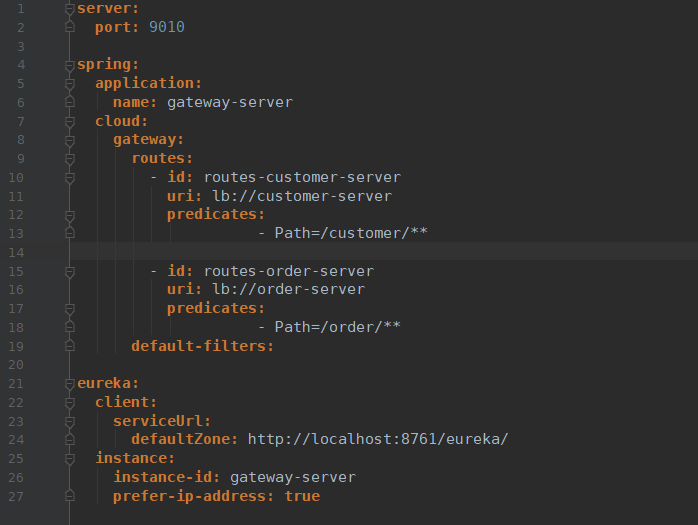Click the 'eureka:' key
The width and height of the screenshot is (698, 525).
click(108, 383)
